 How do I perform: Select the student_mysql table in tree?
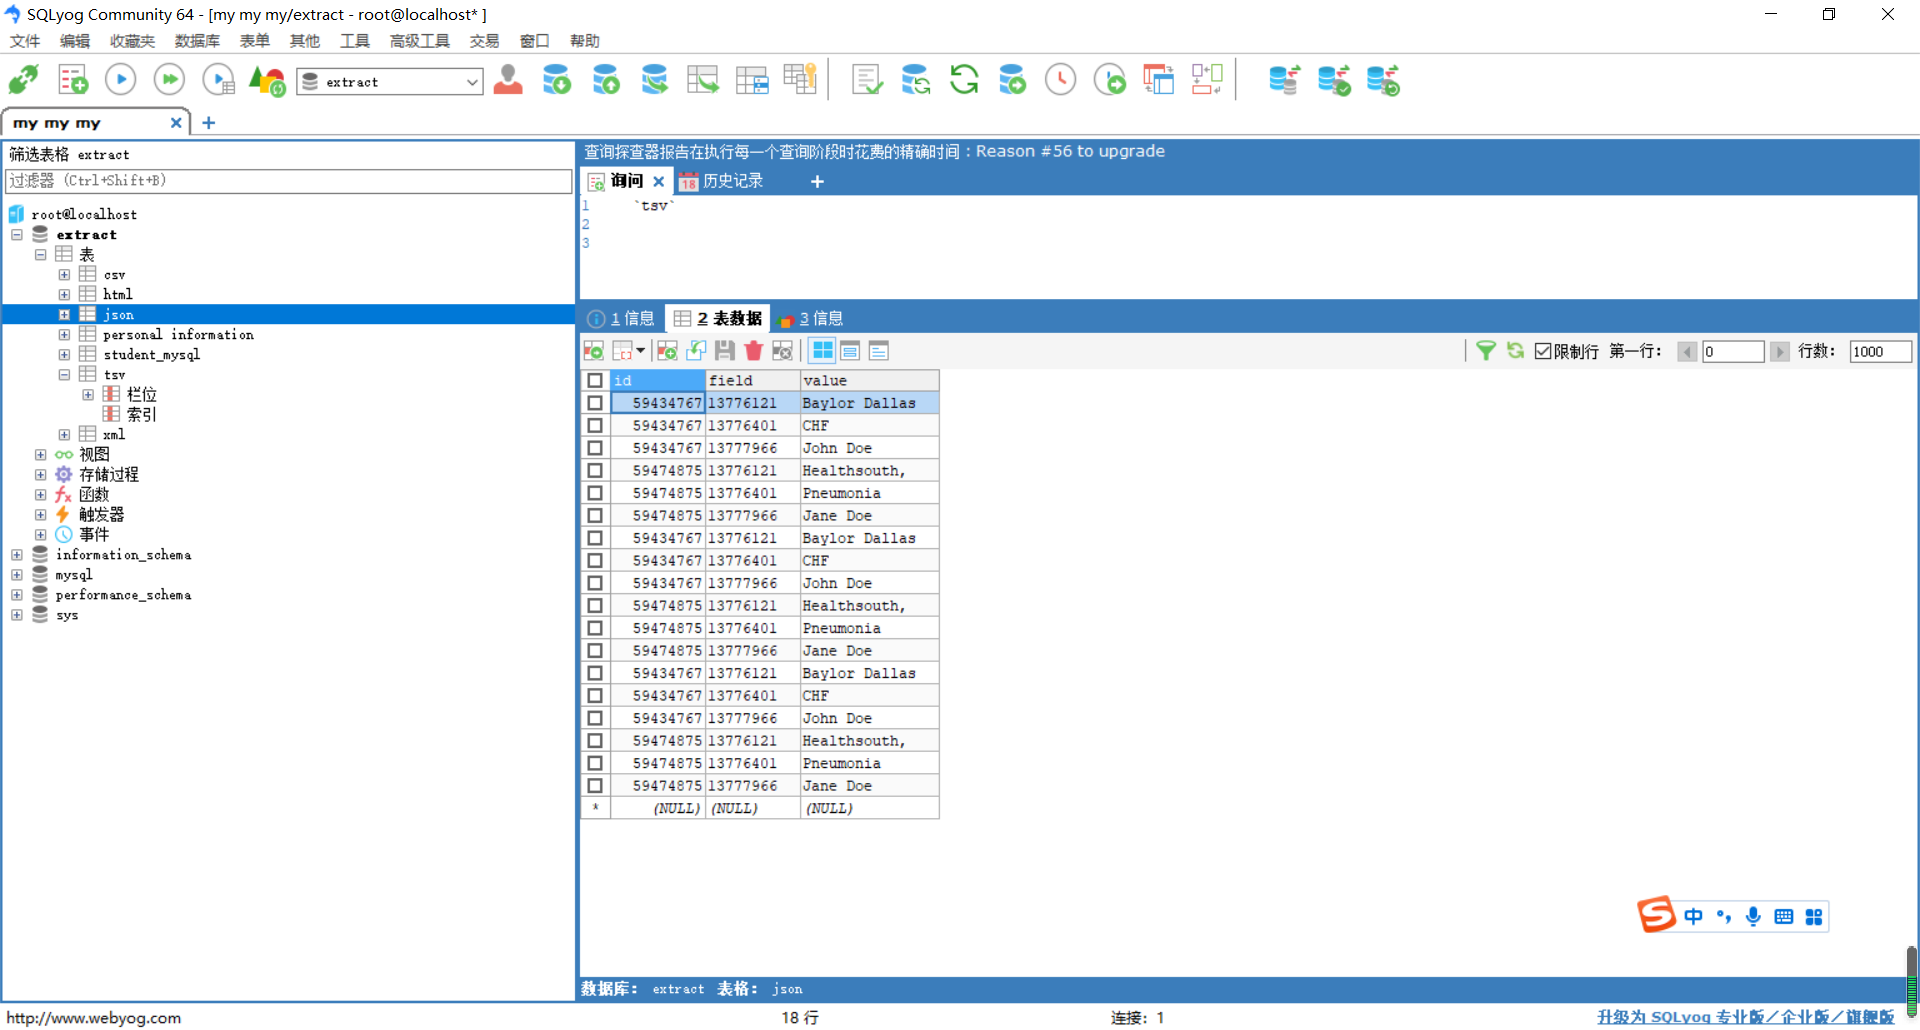click(x=151, y=355)
